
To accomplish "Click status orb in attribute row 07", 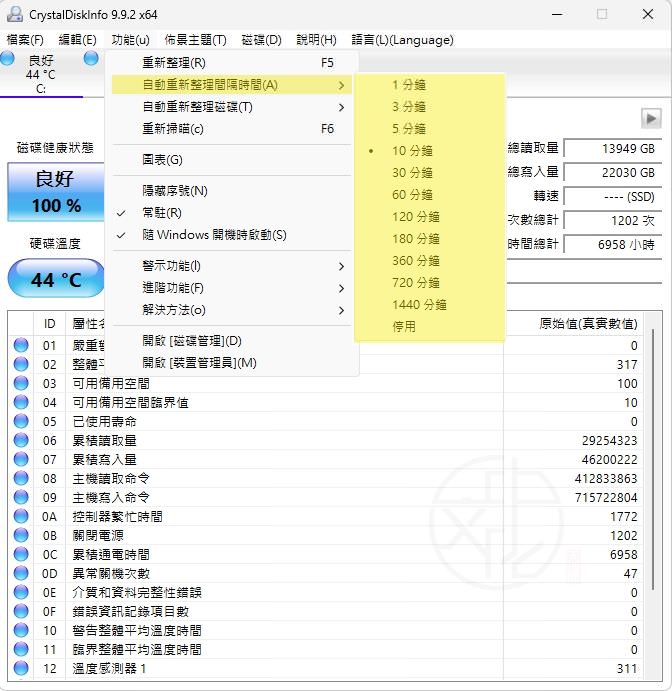I will pos(21,459).
